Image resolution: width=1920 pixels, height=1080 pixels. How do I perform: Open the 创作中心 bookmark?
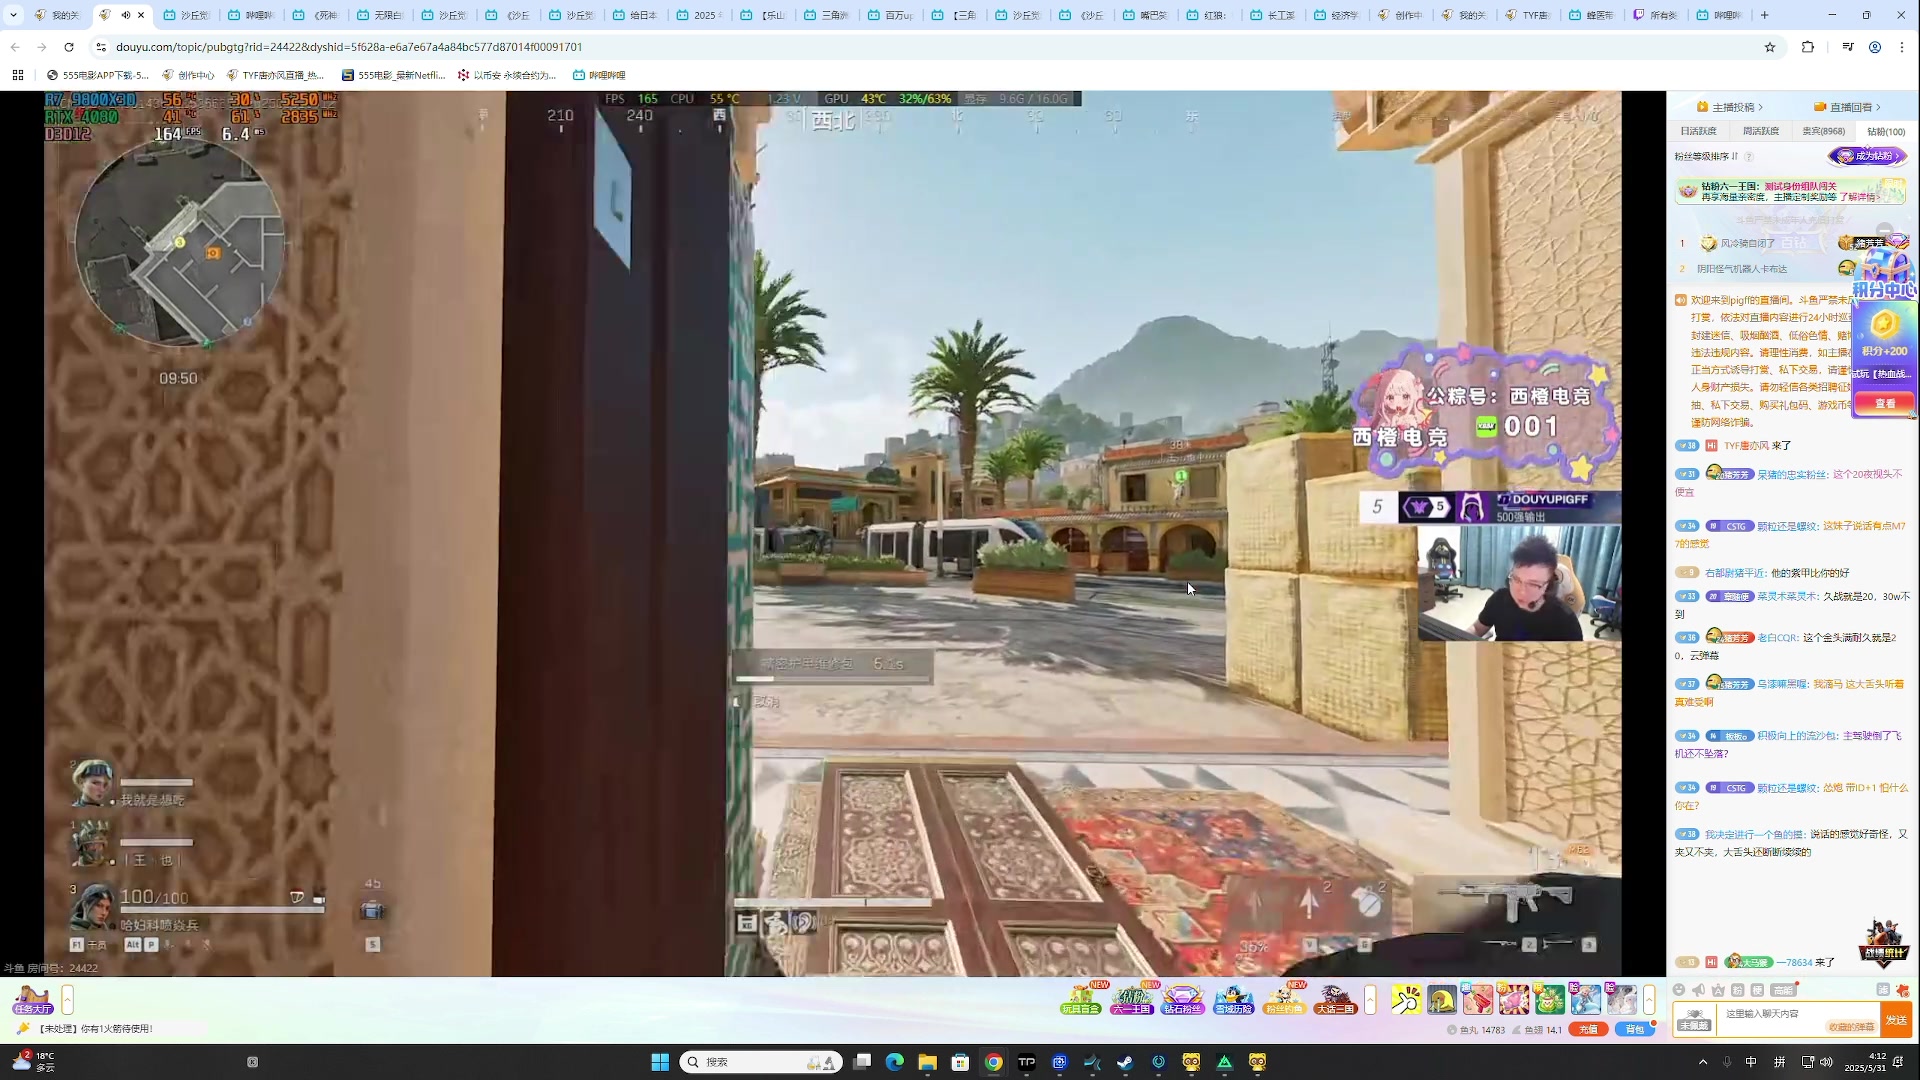(188, 75)
